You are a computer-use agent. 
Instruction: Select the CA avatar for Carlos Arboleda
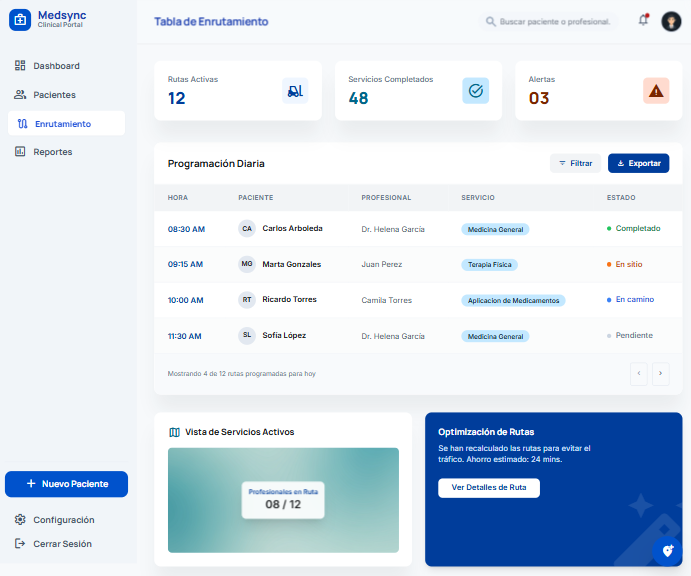[x=247, y=228]
